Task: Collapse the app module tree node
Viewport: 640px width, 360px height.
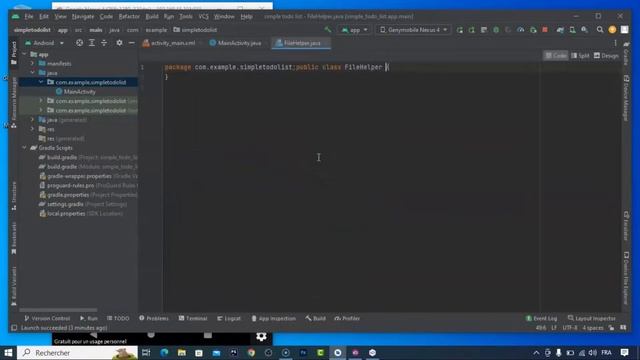Action: 24,54
